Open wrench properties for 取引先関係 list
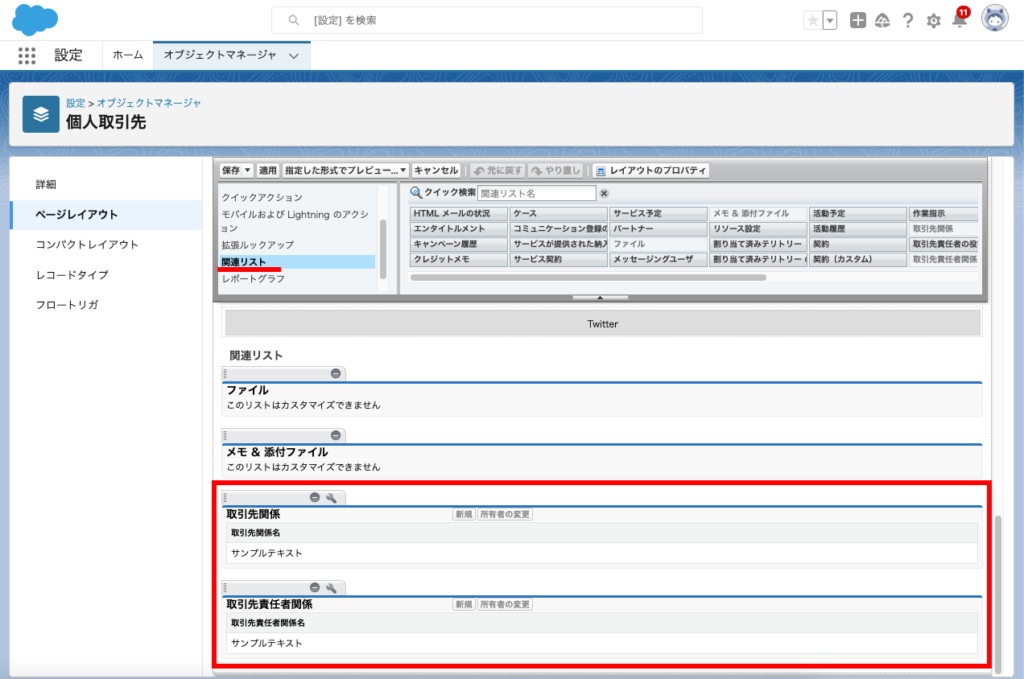Screen dimensions: 1024x679 click(331, 497)
